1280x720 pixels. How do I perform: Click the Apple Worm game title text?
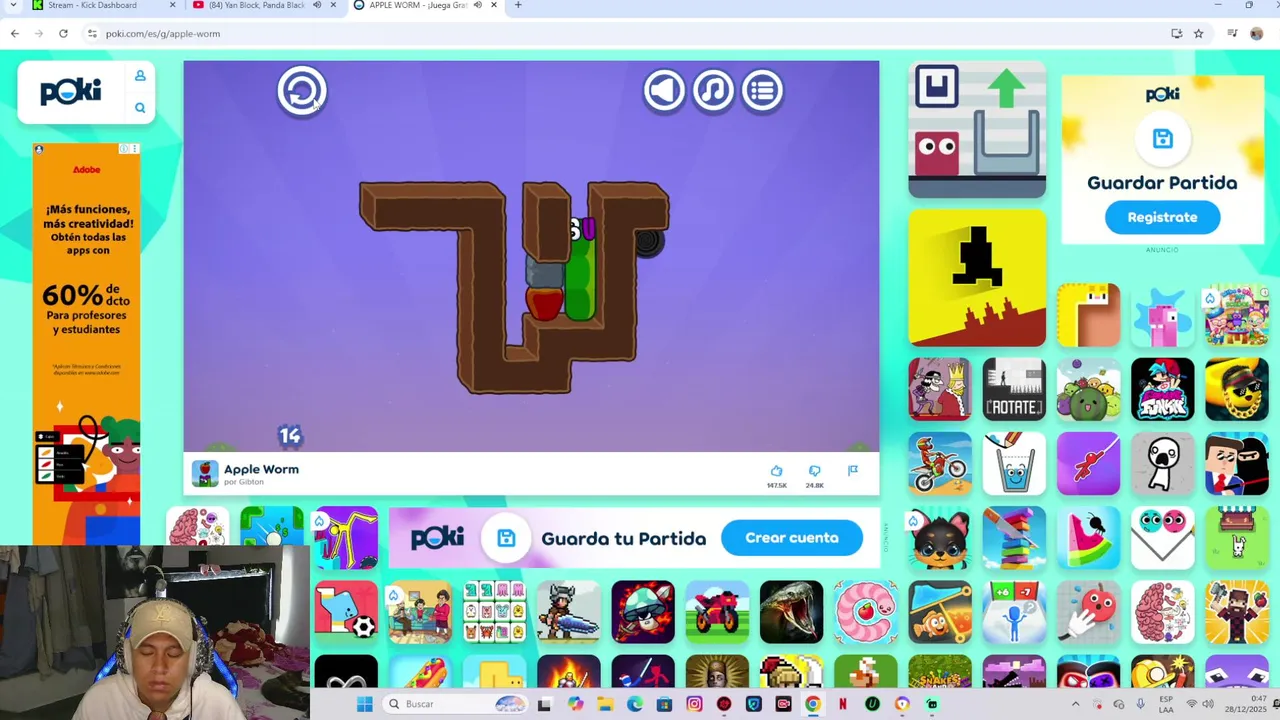click(x=261, y=469)
